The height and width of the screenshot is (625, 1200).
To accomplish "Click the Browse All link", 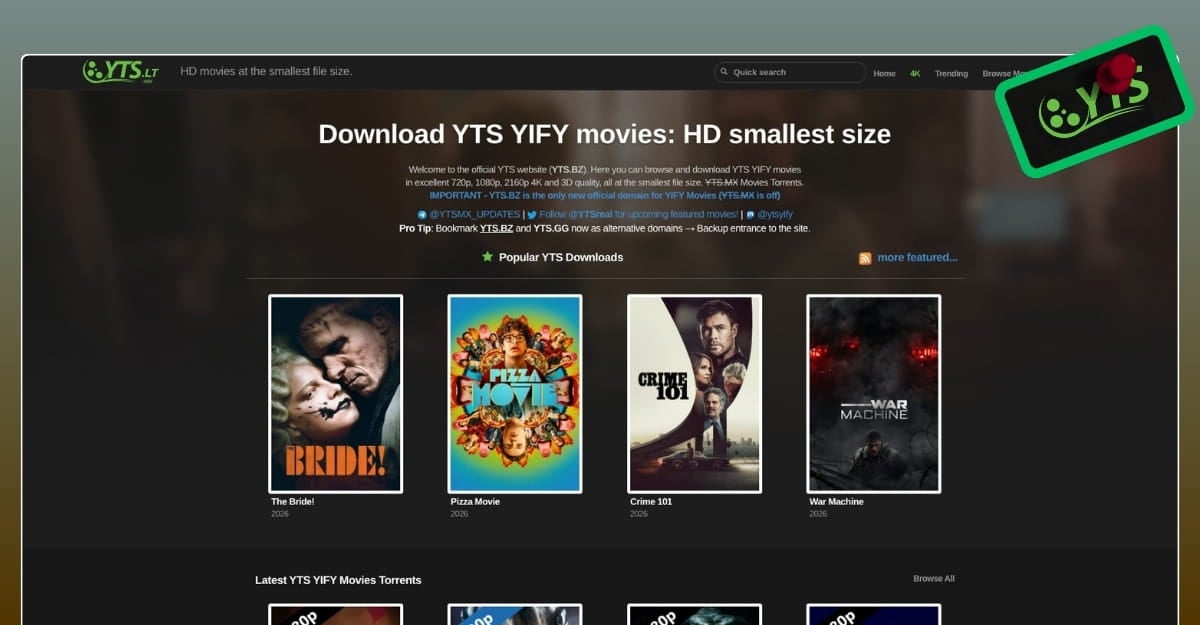I will [934, 579].
